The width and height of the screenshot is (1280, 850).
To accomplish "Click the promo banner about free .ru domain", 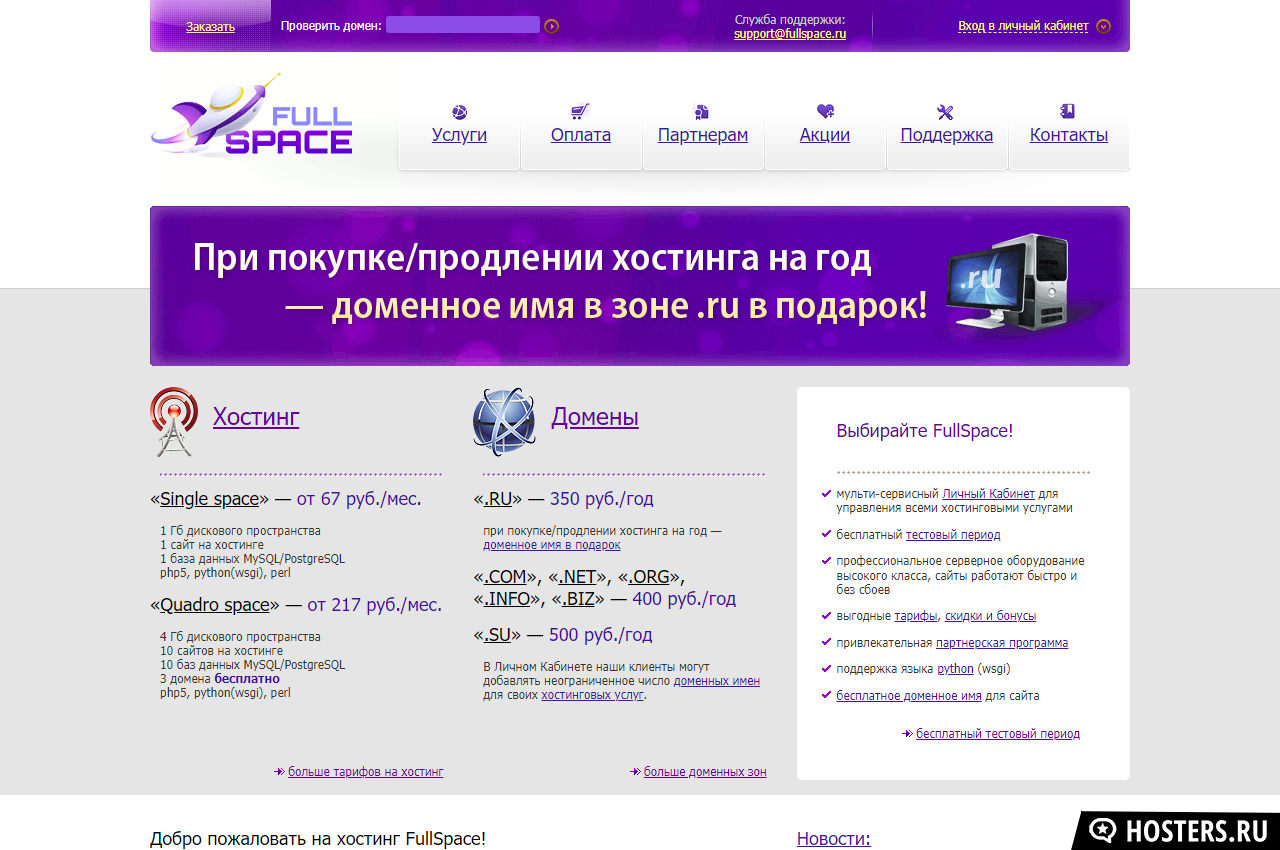I will (x=640, y=286).
